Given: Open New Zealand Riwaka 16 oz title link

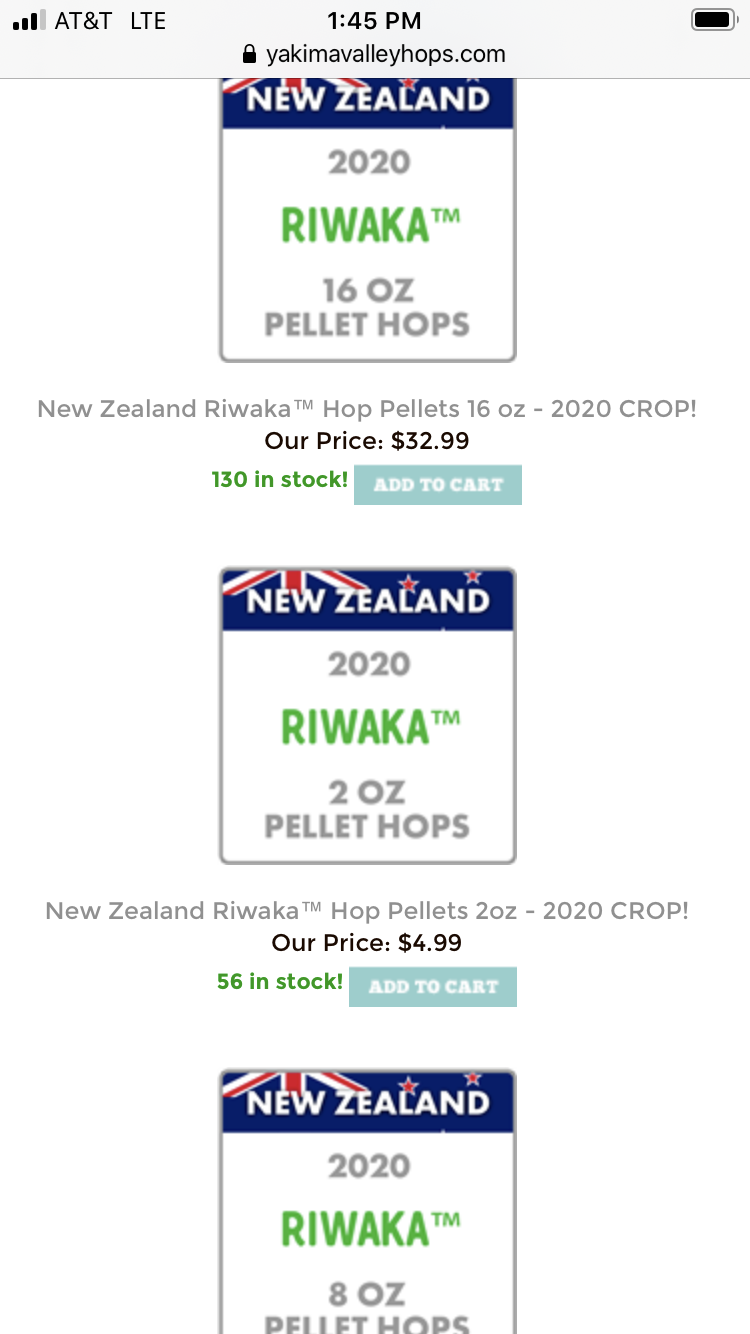Looking at the screenshot, I should 367,408.
